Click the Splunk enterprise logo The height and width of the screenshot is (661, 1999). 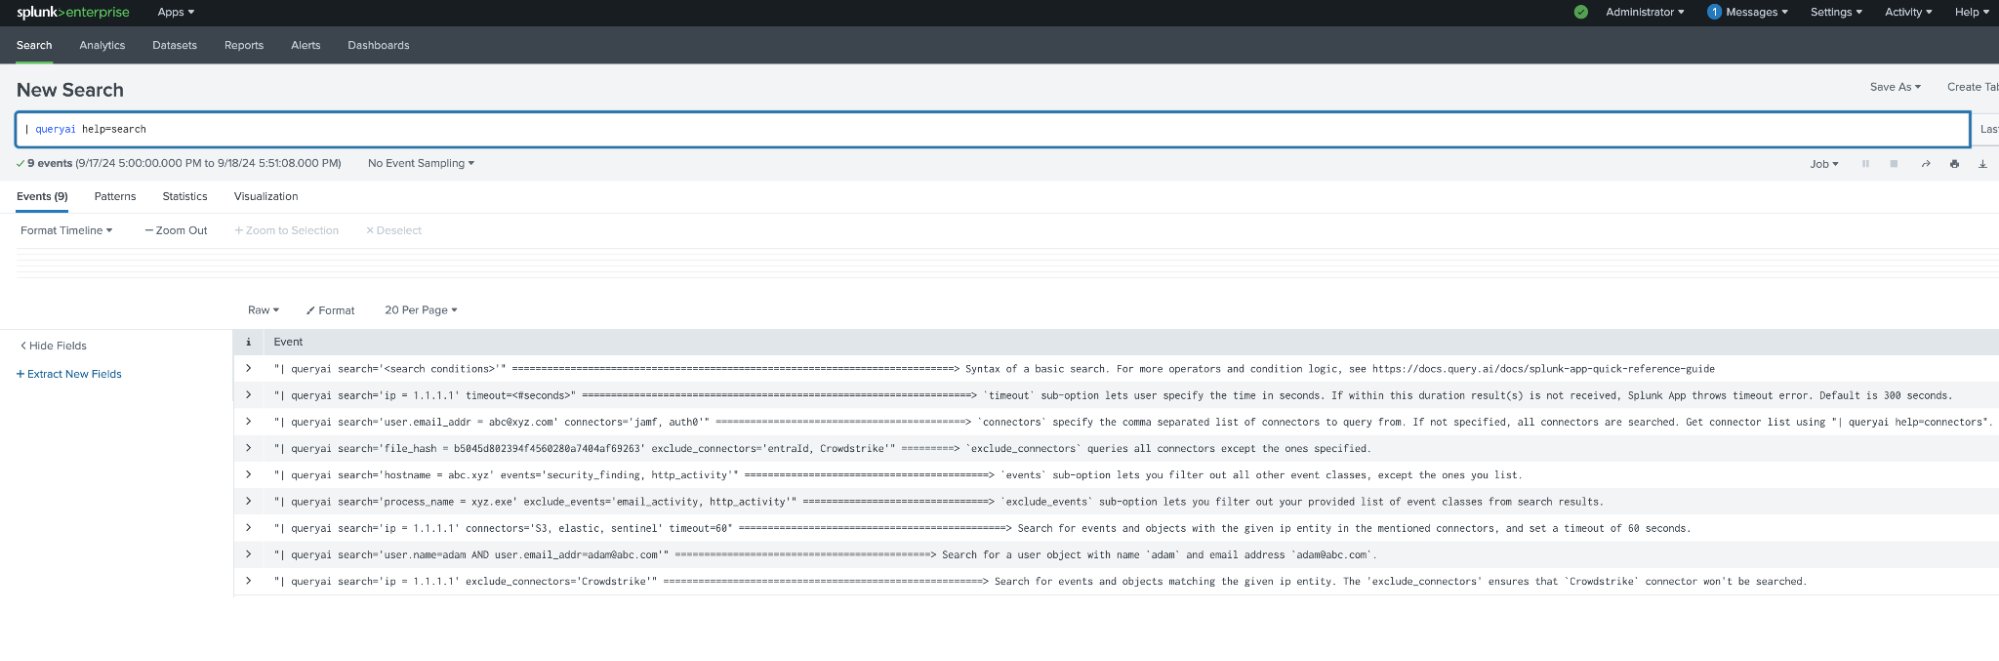[x=73, y=12]
